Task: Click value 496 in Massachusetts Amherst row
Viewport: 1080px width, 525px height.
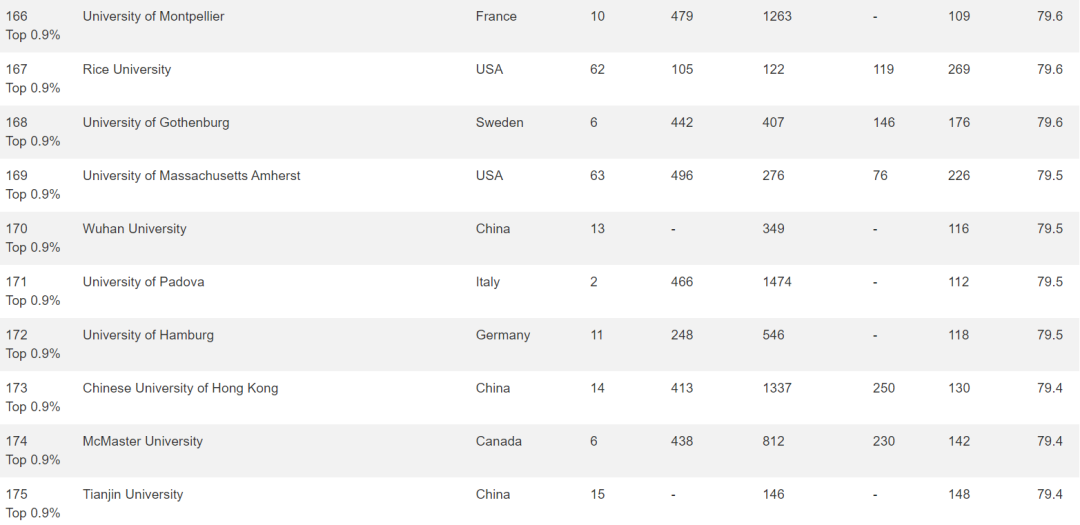Action: coord(682,176)
